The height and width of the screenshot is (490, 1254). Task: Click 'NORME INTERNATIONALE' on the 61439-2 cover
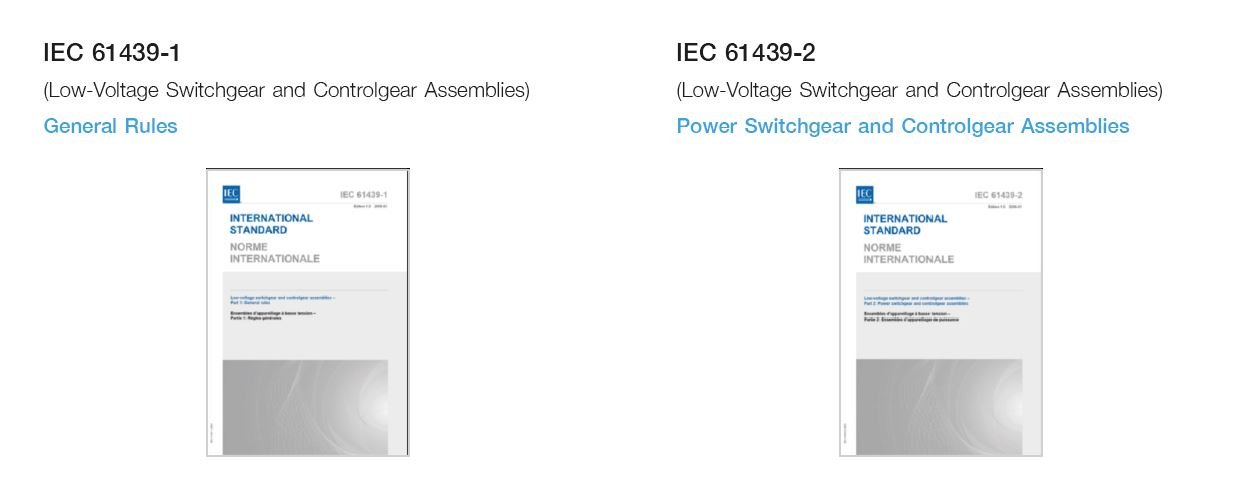(x=908, y=253)
